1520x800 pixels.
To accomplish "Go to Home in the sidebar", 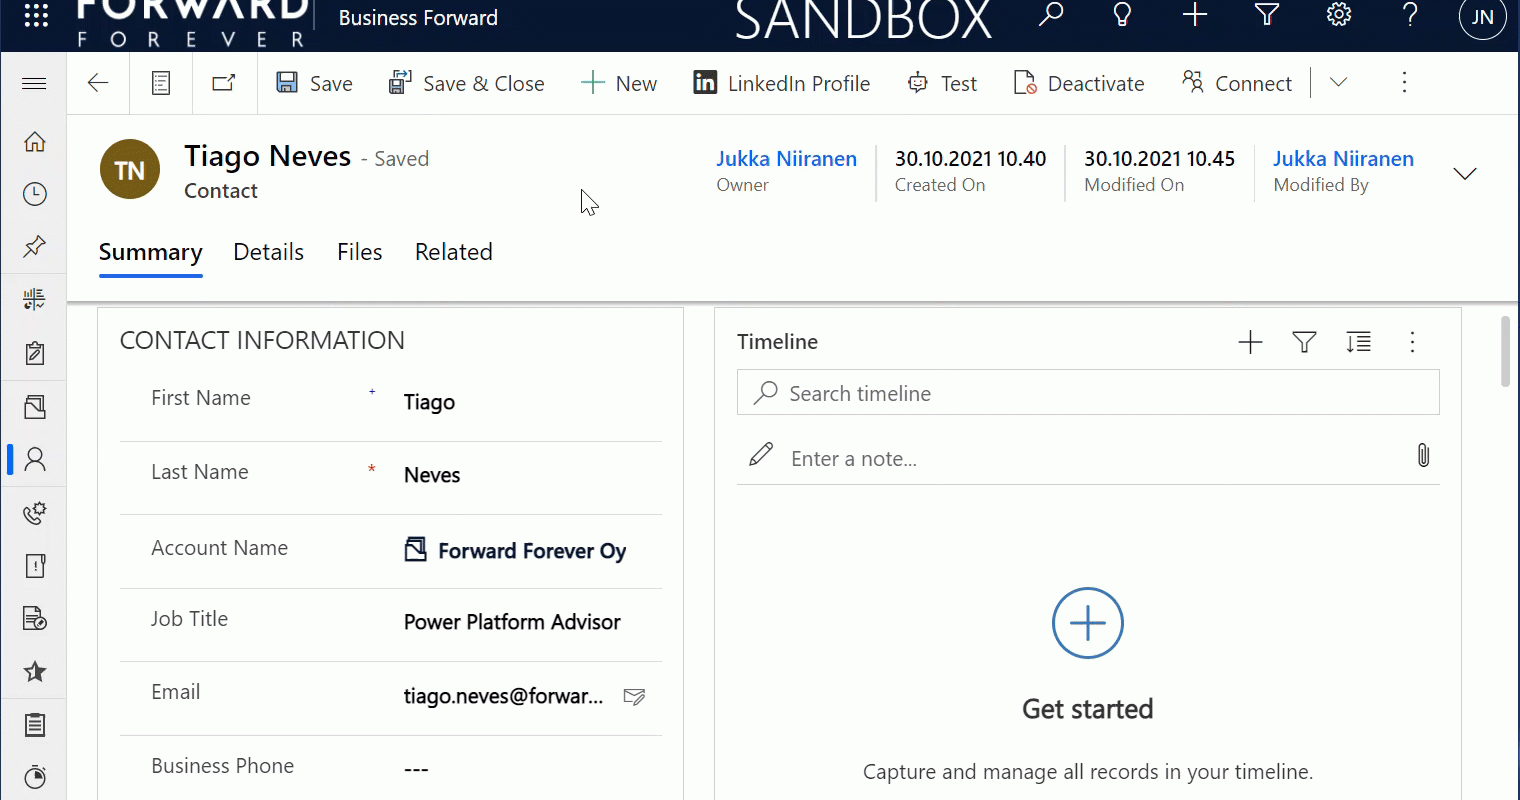I will [35, 142].
